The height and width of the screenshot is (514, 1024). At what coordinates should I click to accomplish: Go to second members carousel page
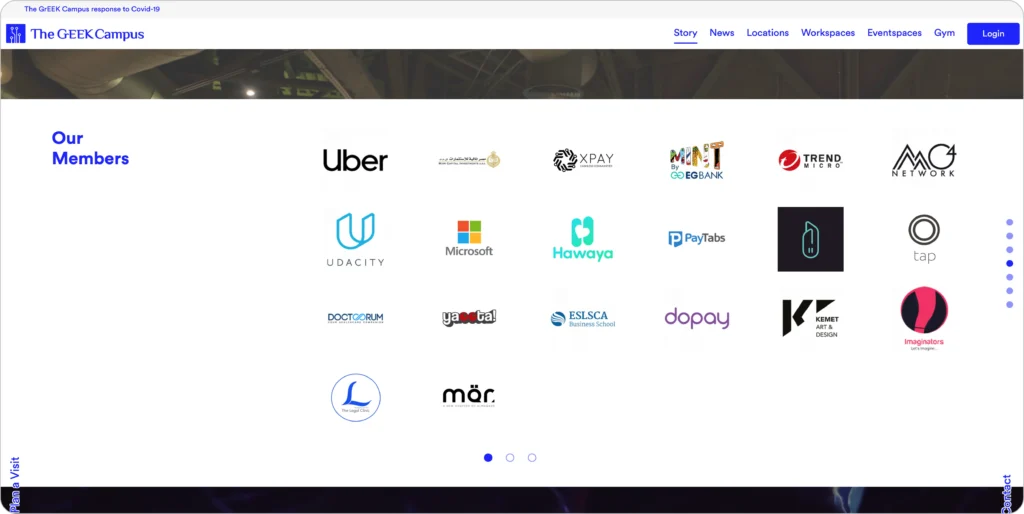tap(510, 458)
